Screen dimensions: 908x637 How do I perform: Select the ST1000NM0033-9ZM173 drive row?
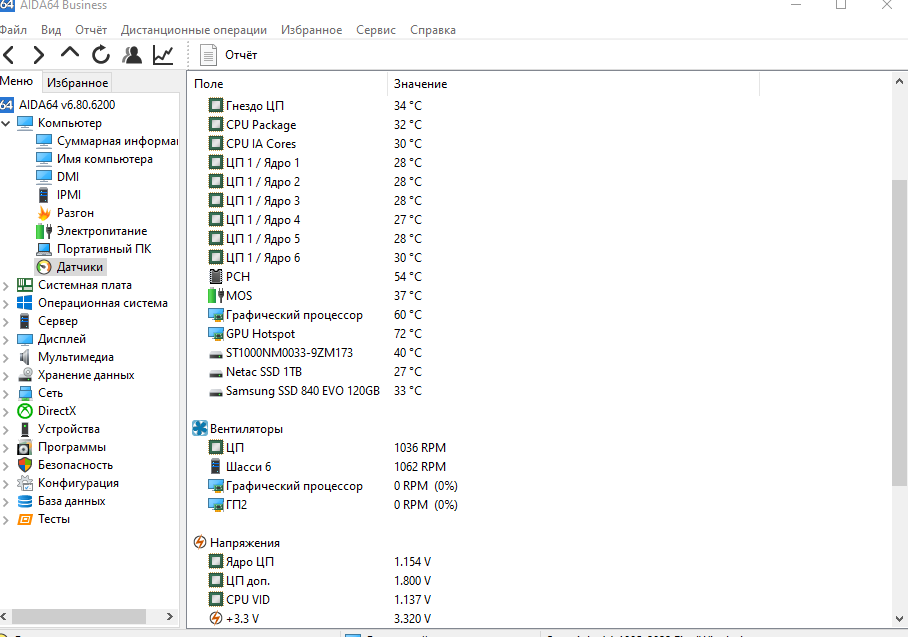(316, 353)
